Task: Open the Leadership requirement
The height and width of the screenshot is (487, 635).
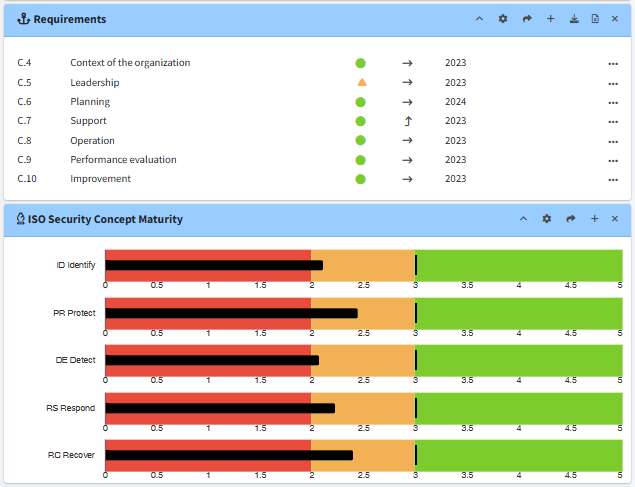Action: 95,83
